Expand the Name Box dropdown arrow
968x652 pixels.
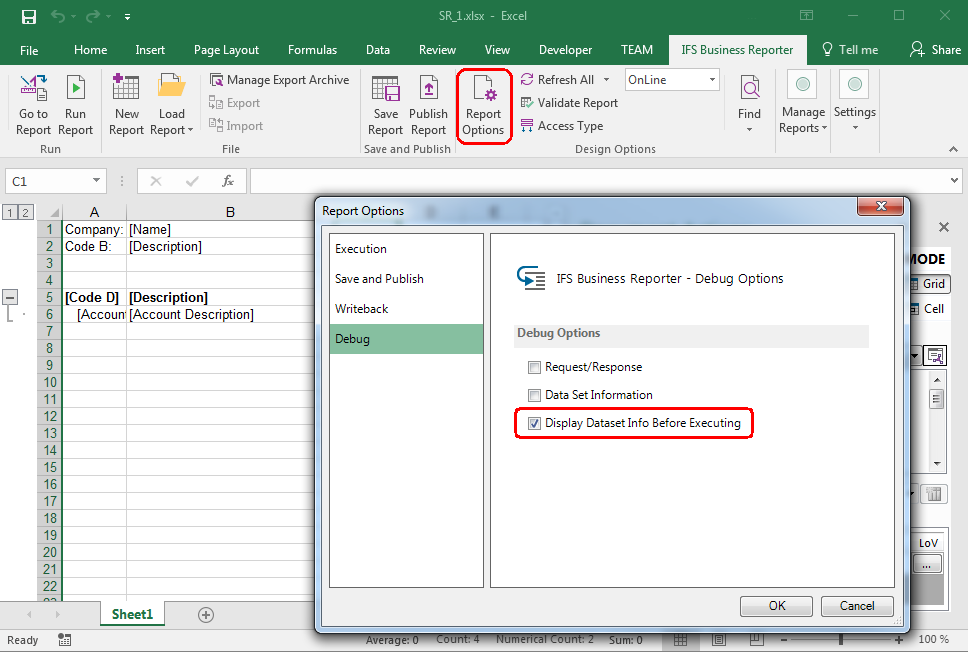pyautogui.click(x=96, y=180)
